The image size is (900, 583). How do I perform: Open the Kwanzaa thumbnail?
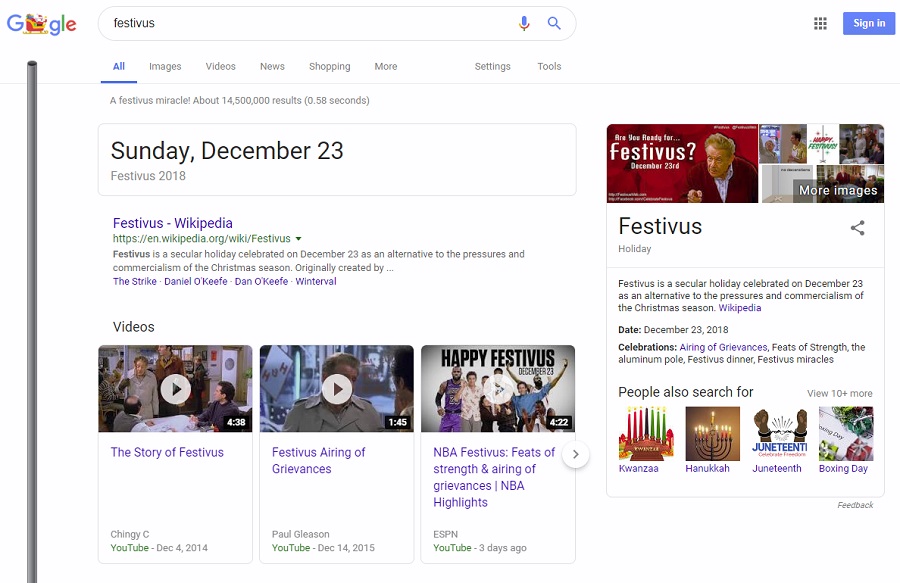pos(646,433)
